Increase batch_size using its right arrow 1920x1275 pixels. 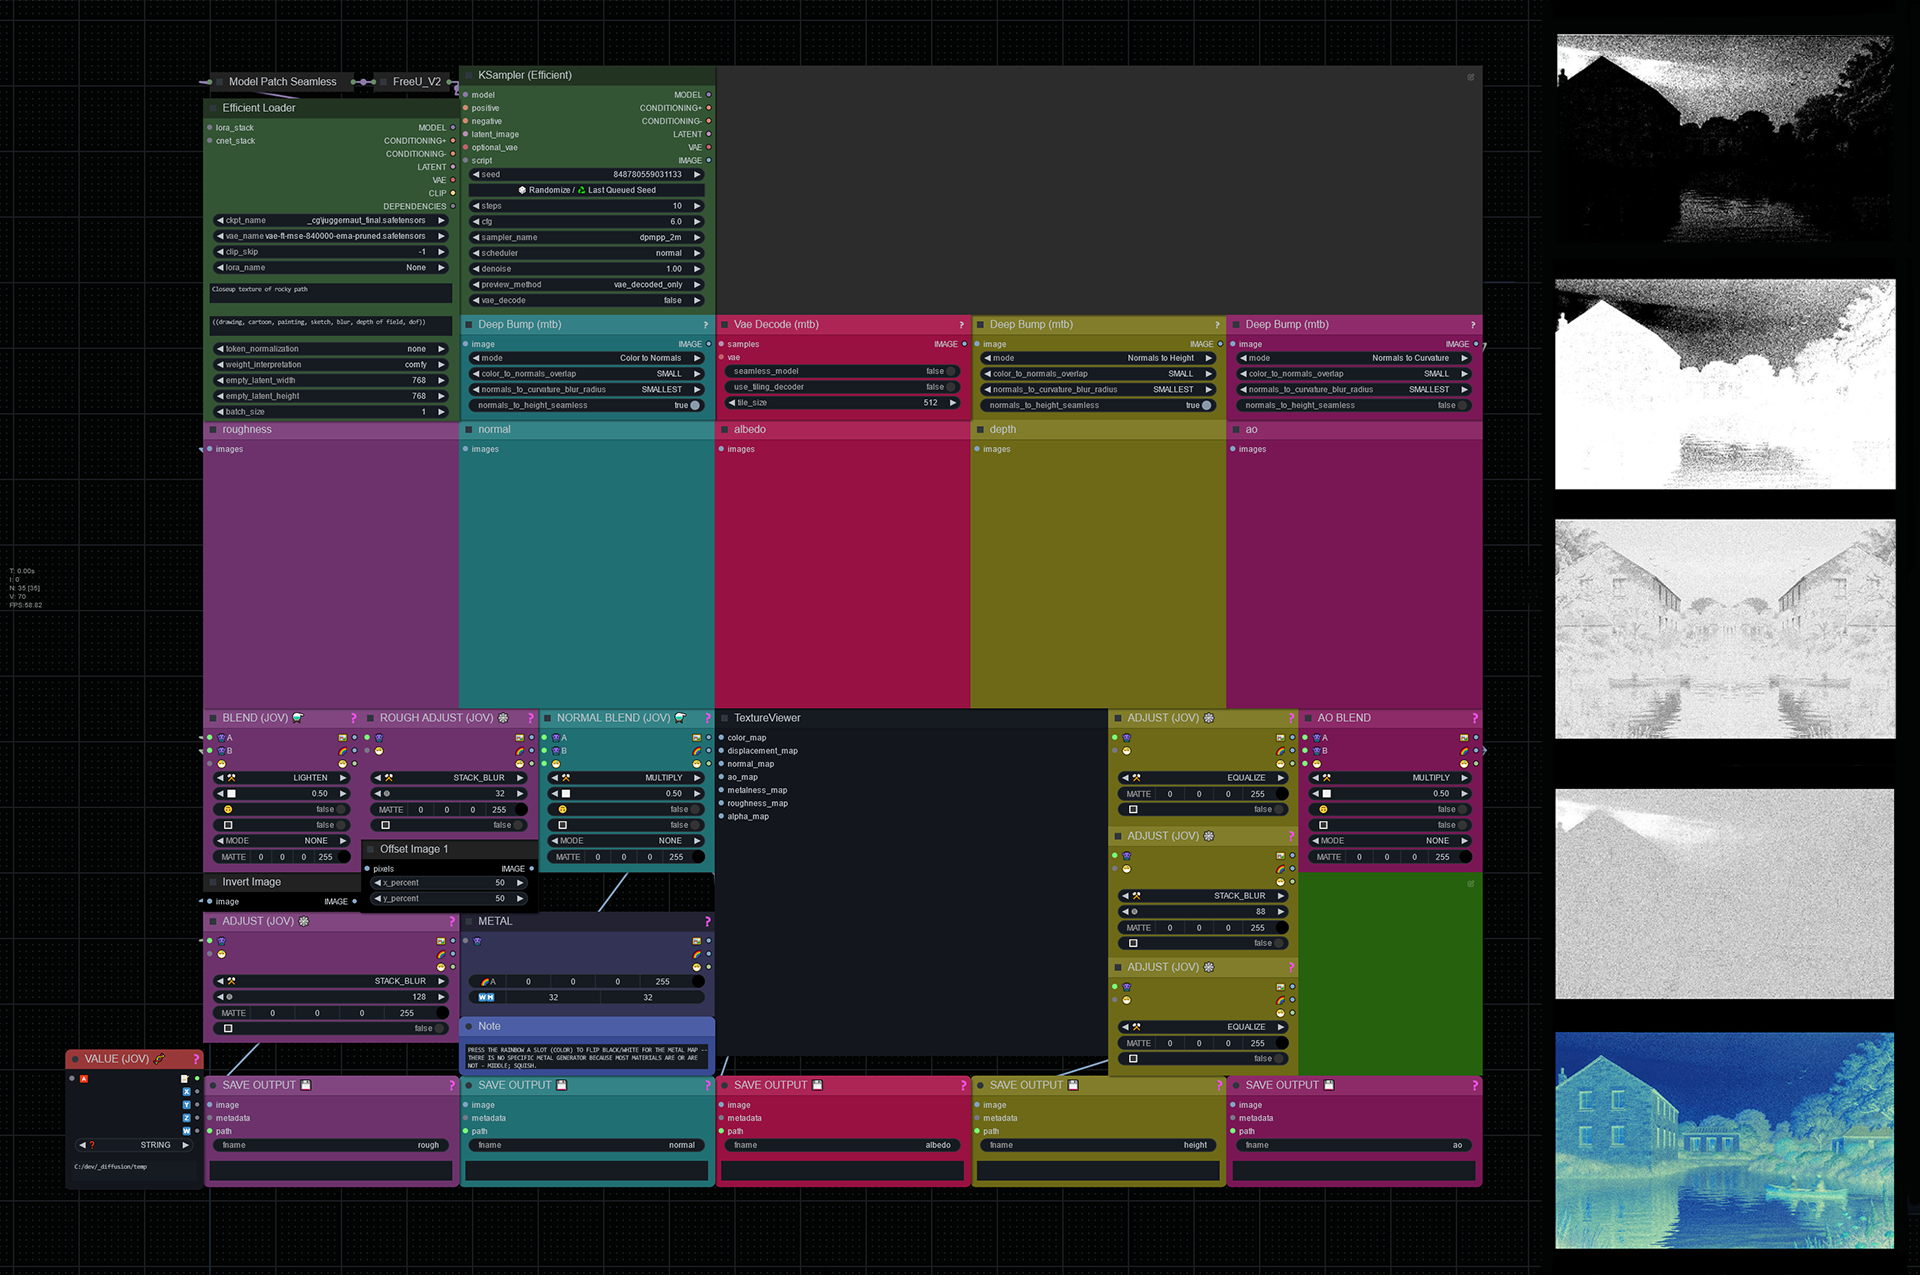tap(441, 412)
